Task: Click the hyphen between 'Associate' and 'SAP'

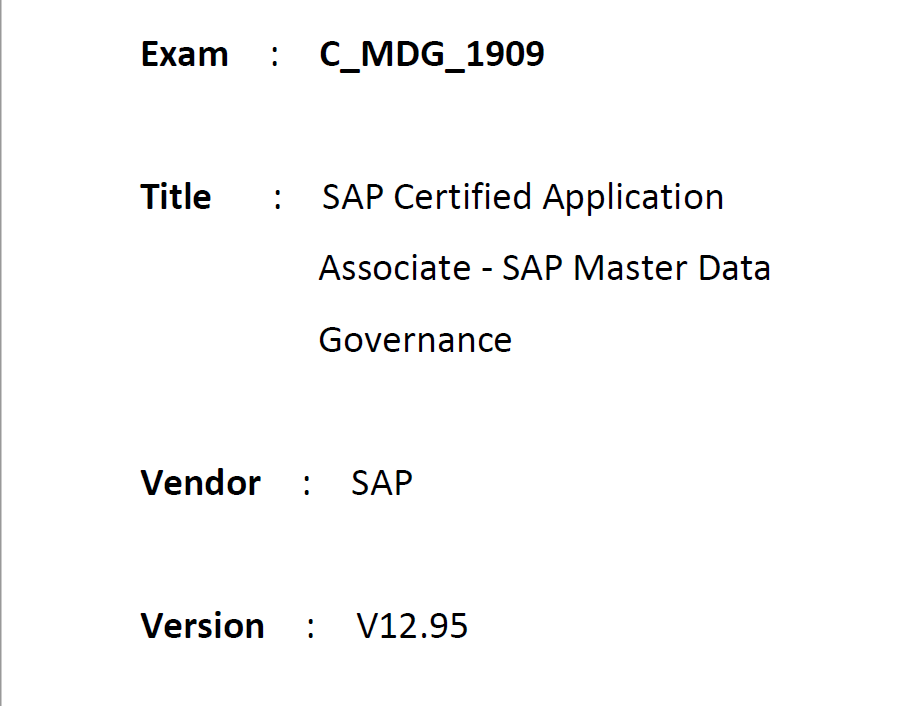Action: tap(487, 271)
